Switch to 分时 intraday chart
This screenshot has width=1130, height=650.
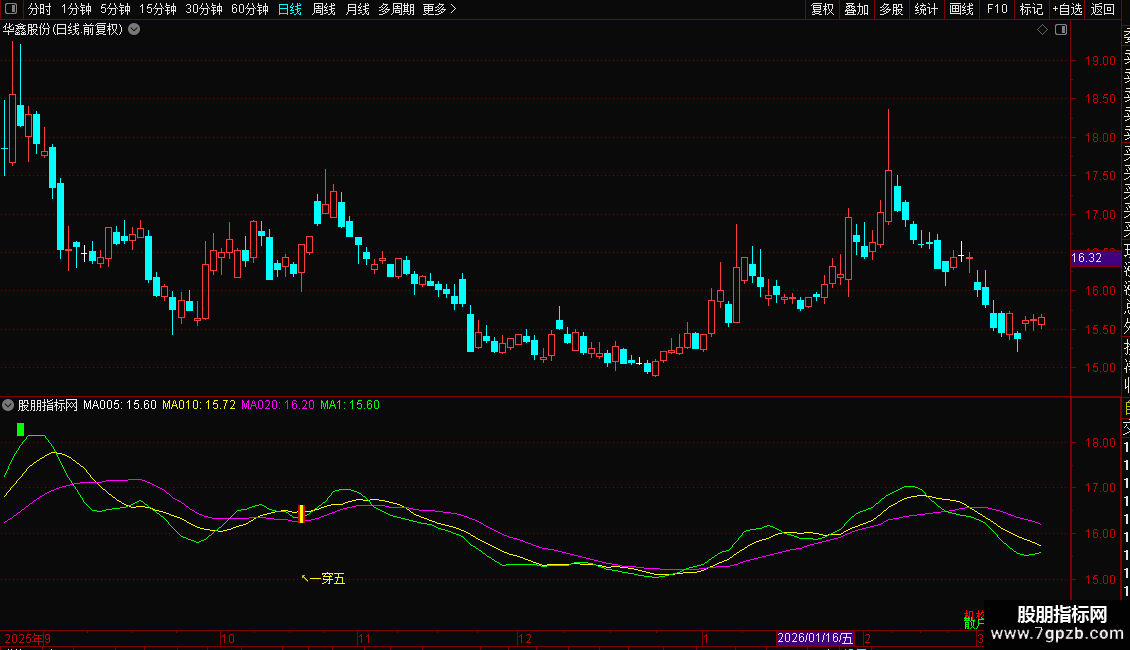point(40,9)
